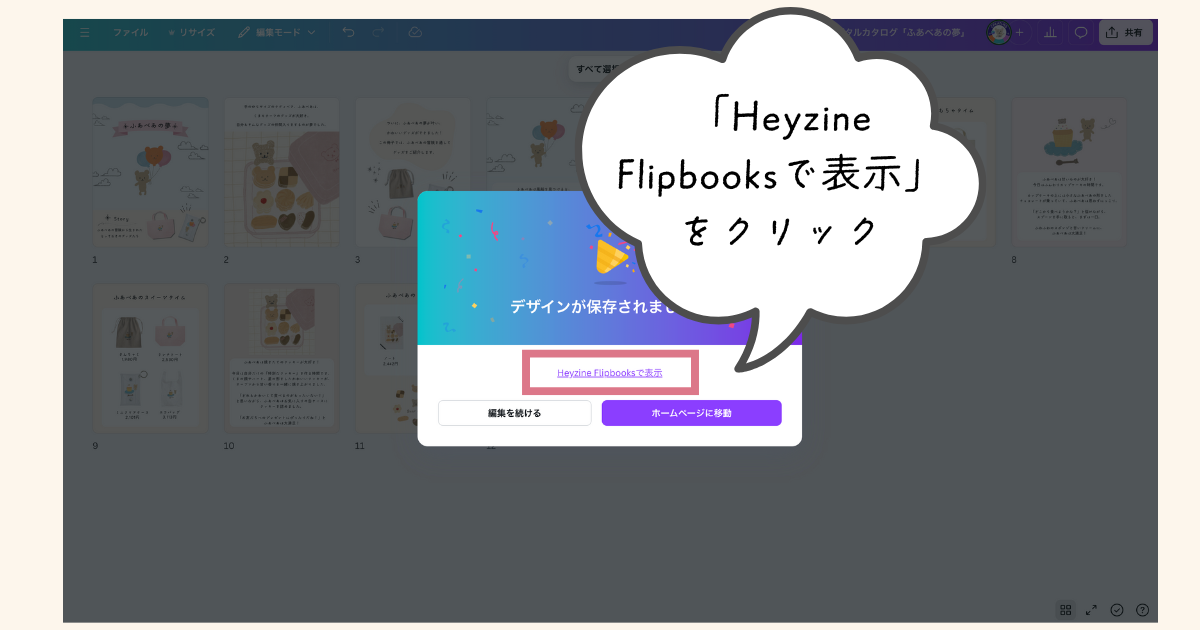Image resolution: width=1200 pixels, height=630 pixels.
Task: Expand the 編集モード dropdown
Action: point(278,32)
